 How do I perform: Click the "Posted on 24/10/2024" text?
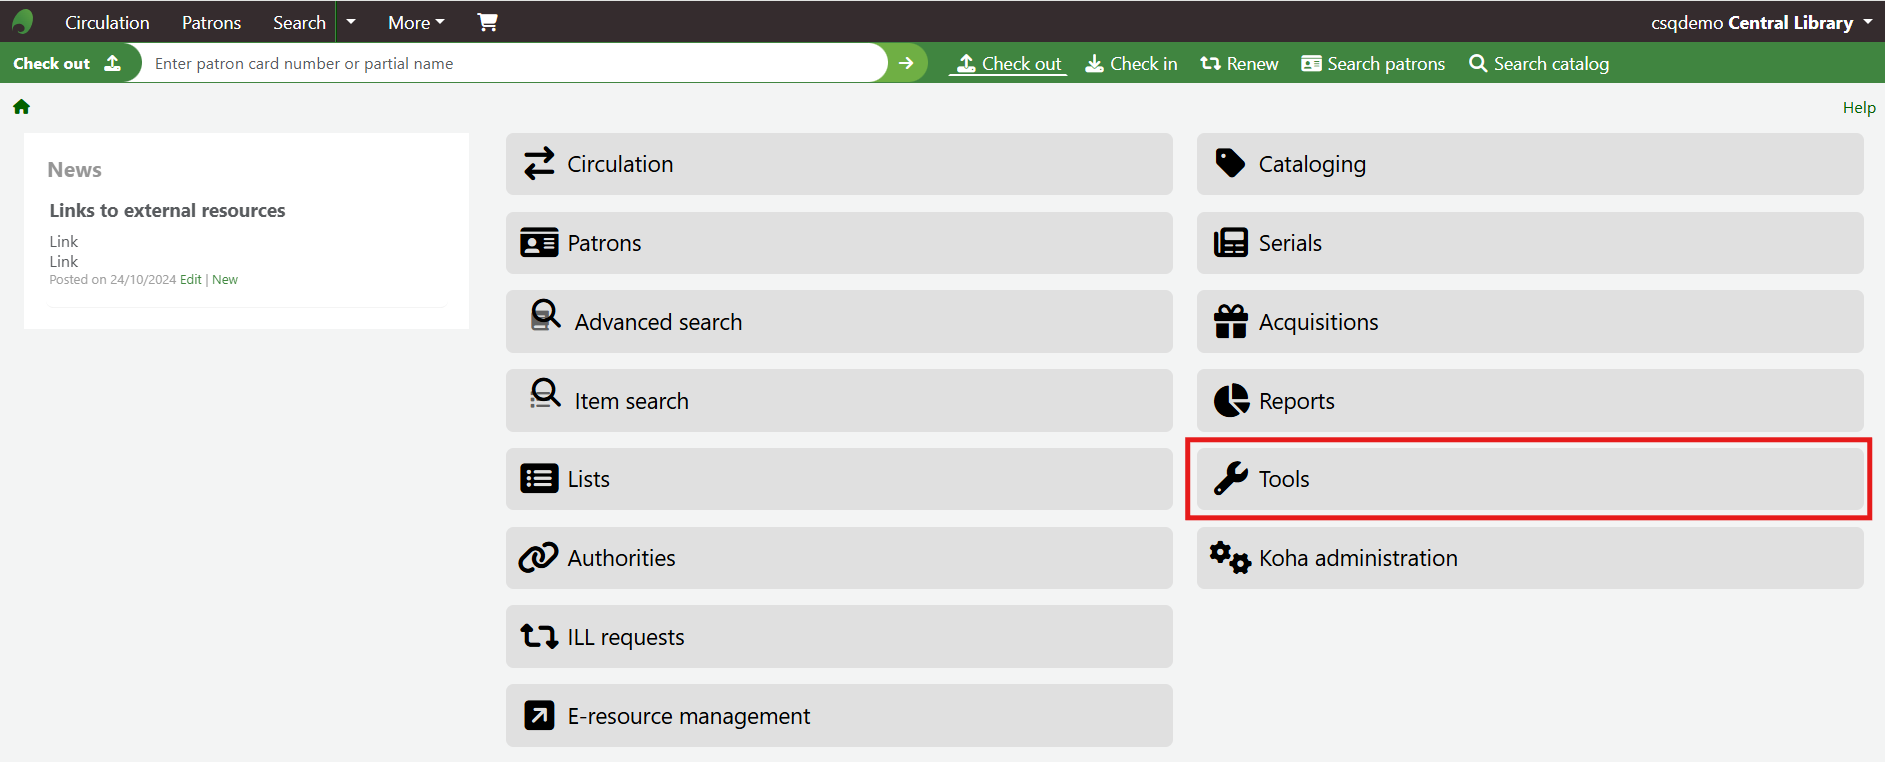pos(113,280)
